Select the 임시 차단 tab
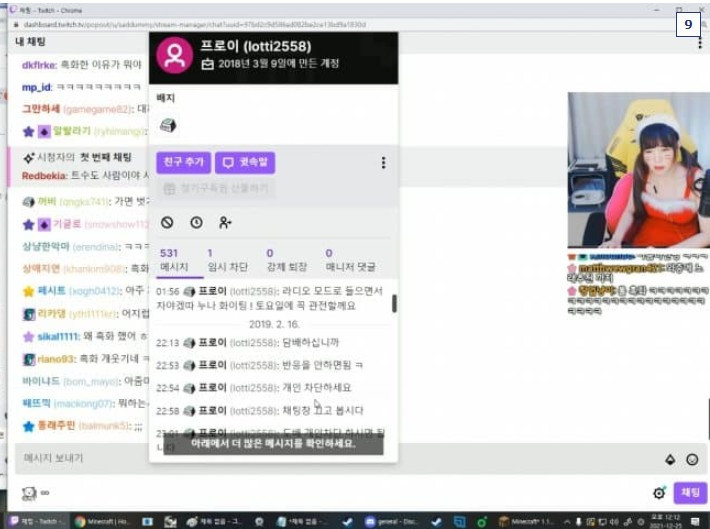Screen dimensions: 710x529 coord(227,260)
